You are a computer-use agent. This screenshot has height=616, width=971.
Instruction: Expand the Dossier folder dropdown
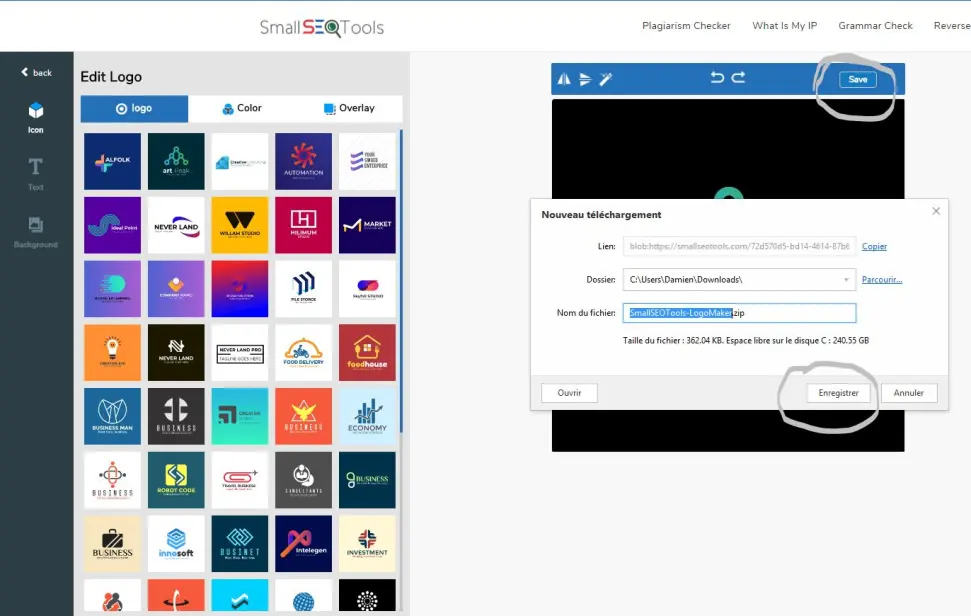(846, 280)
